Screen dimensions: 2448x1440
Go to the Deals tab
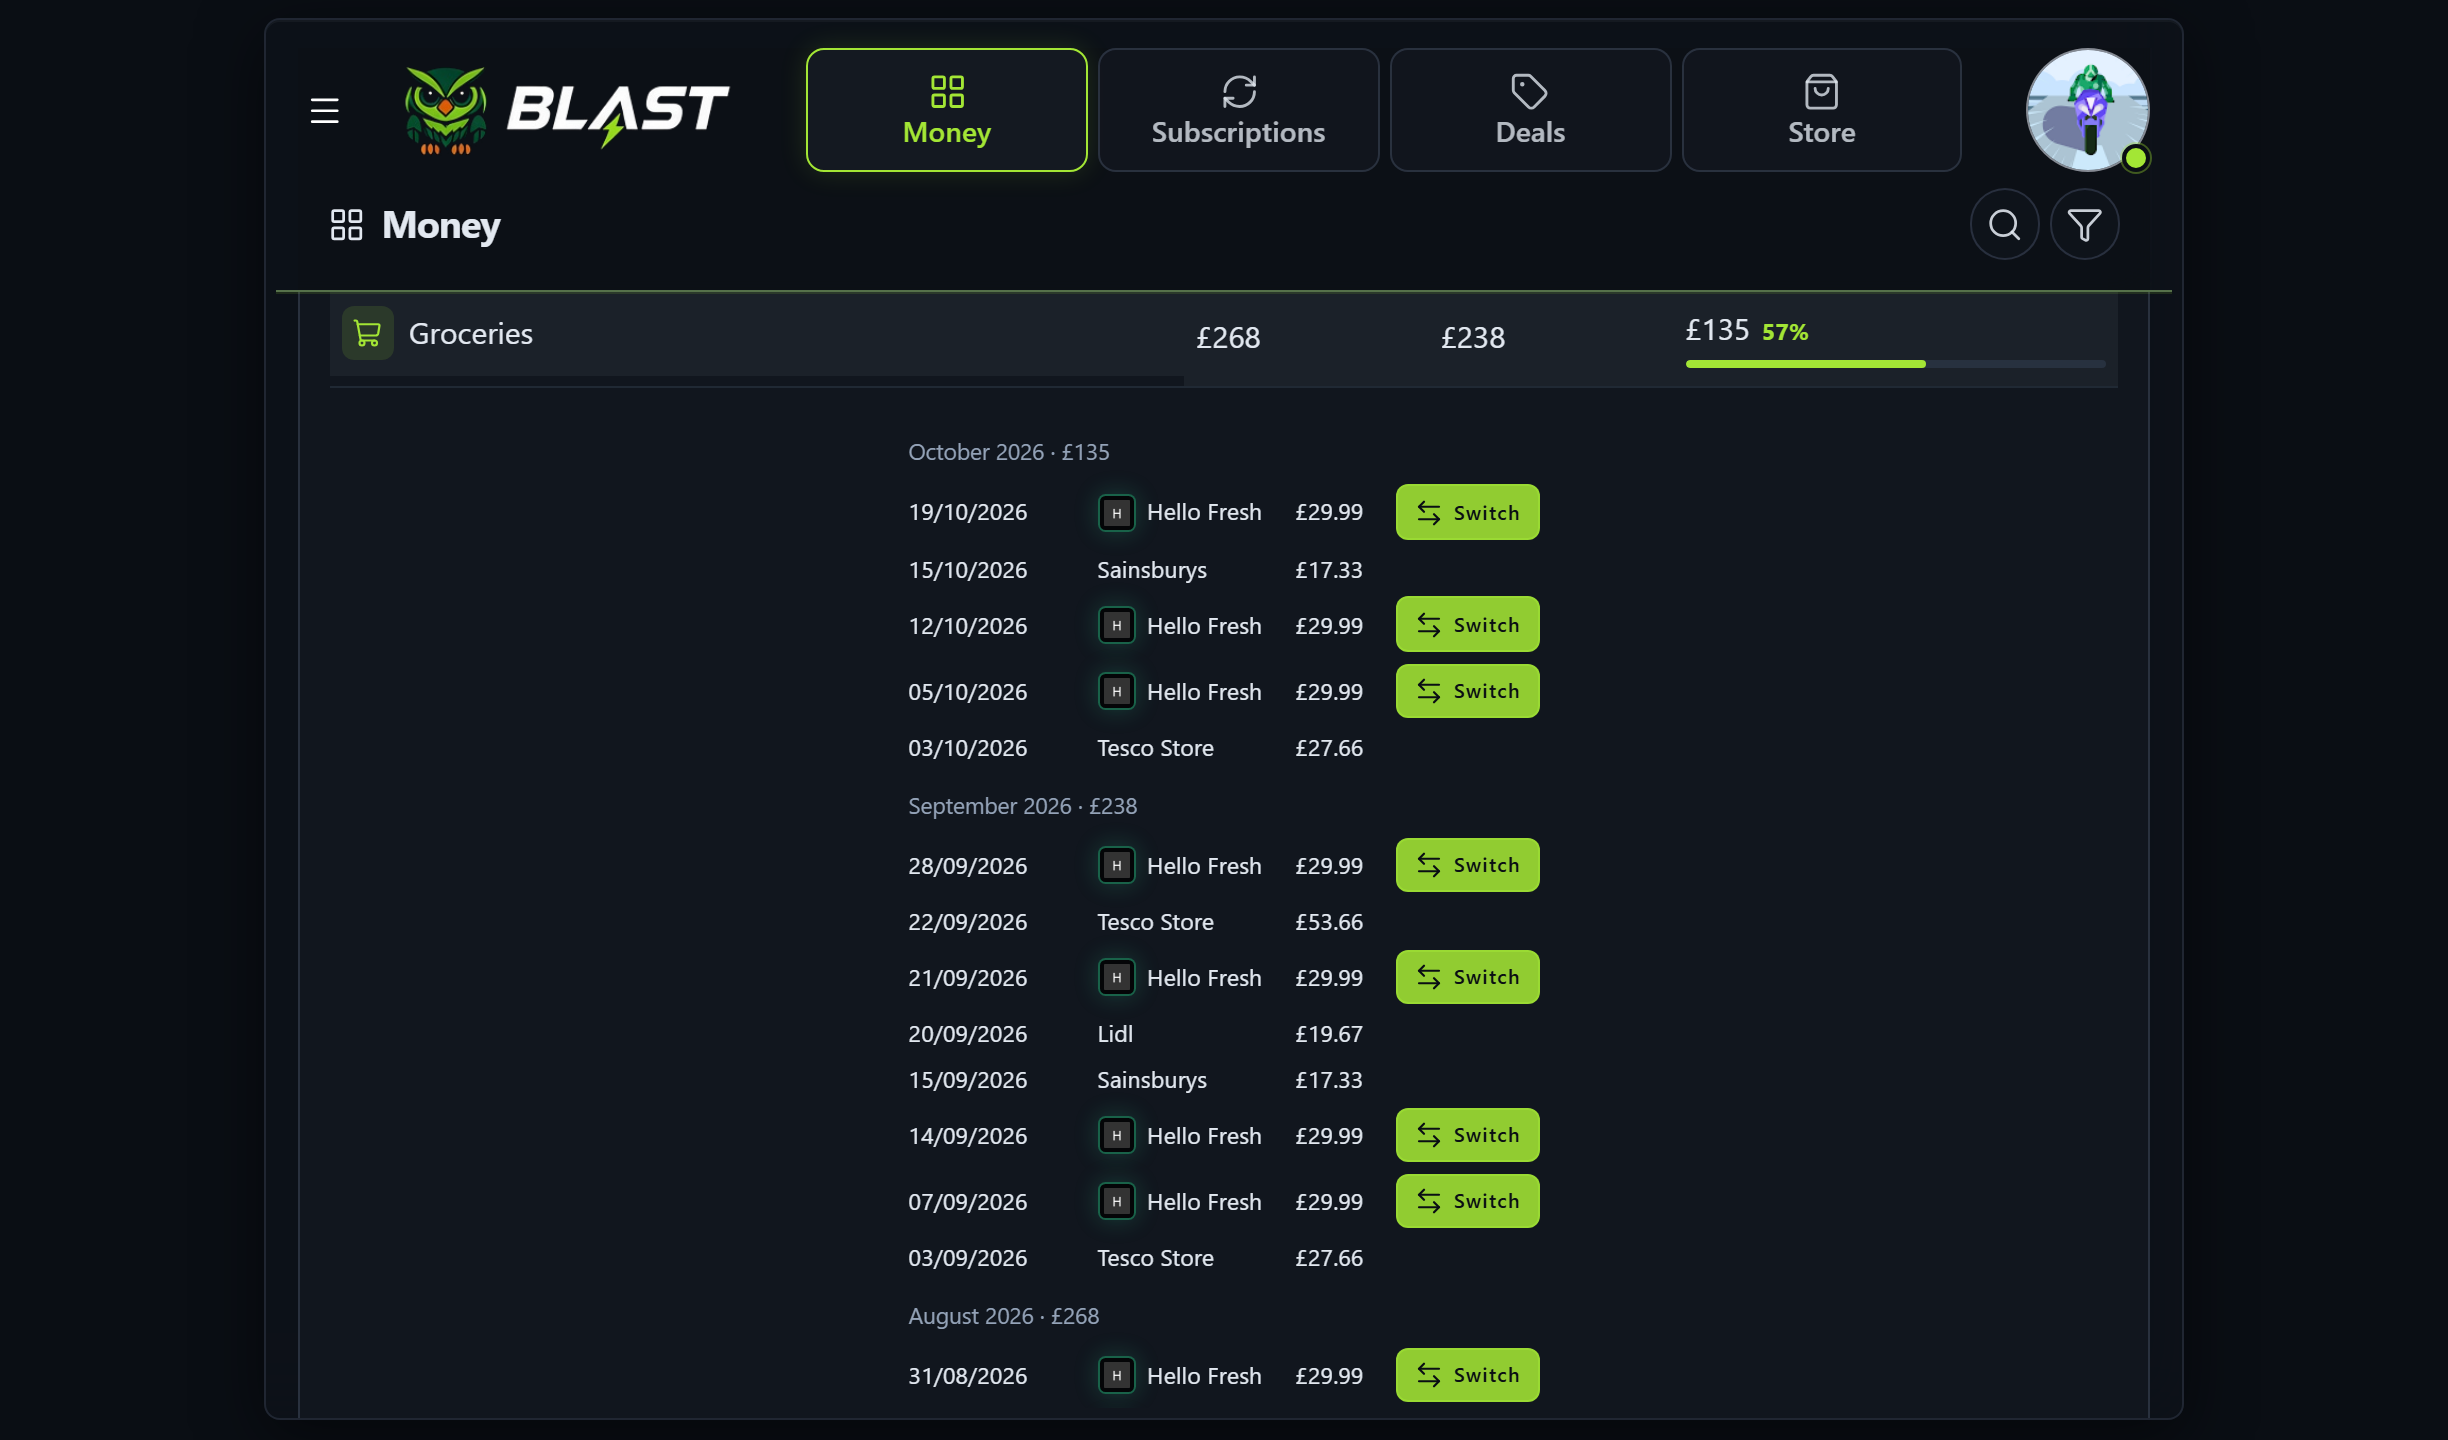(x=1530, y=110)
